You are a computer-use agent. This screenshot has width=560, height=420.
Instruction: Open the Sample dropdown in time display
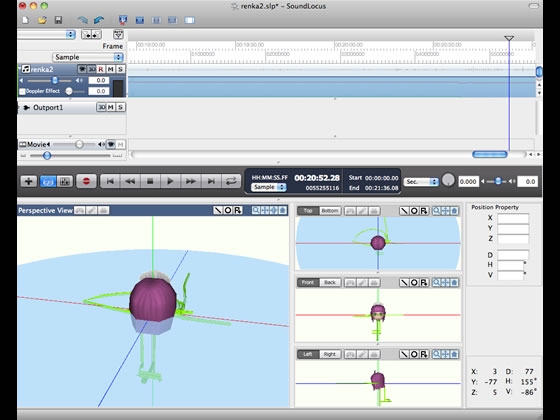269,187
